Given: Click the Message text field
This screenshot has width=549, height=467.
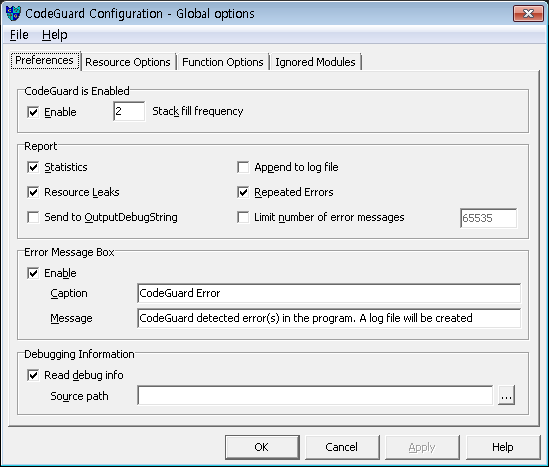Looking at the screenshot, I should coord(329,318).
